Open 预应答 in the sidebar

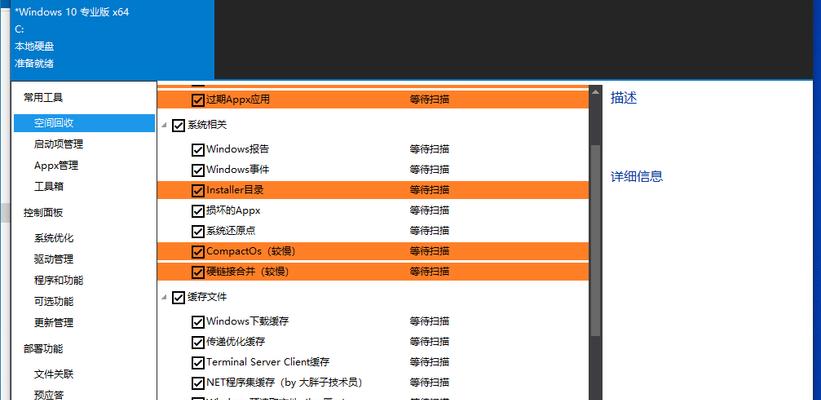(49, 395)
